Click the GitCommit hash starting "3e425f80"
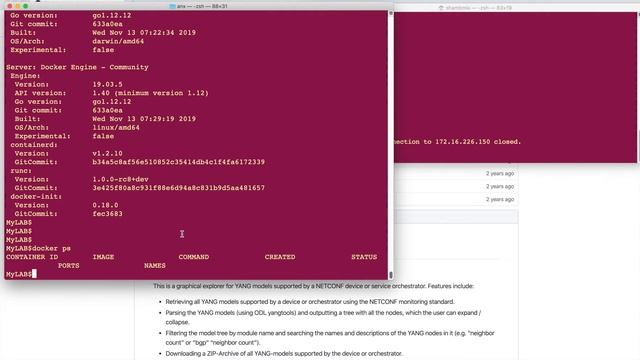Screen dimensions: 640x360 (x=178, y=188)
